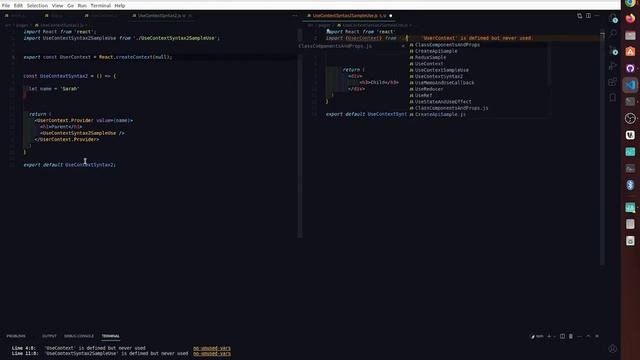640x360 pixels.
Task: Open More Actions for the left editor group
Action: tap(295, 16)
